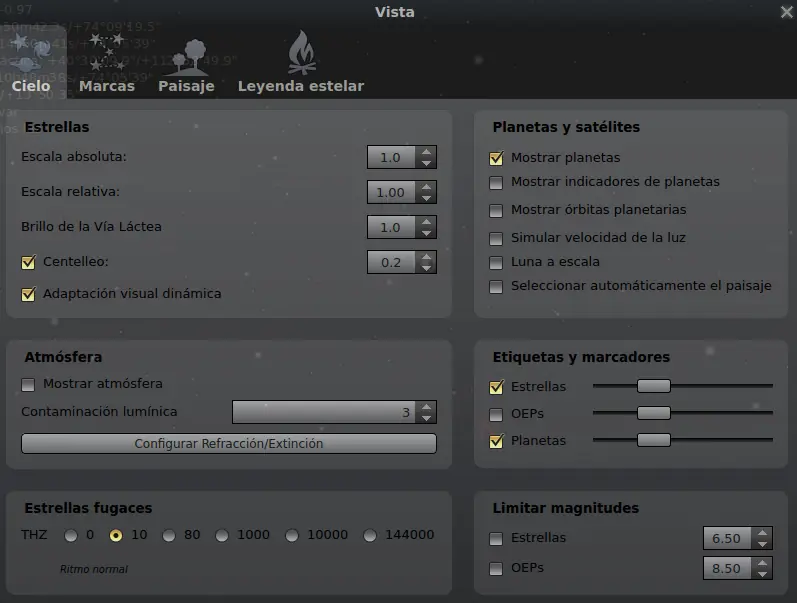Enable Luna a escala
The width and height of the screenshot is (797, 603).
496,262
